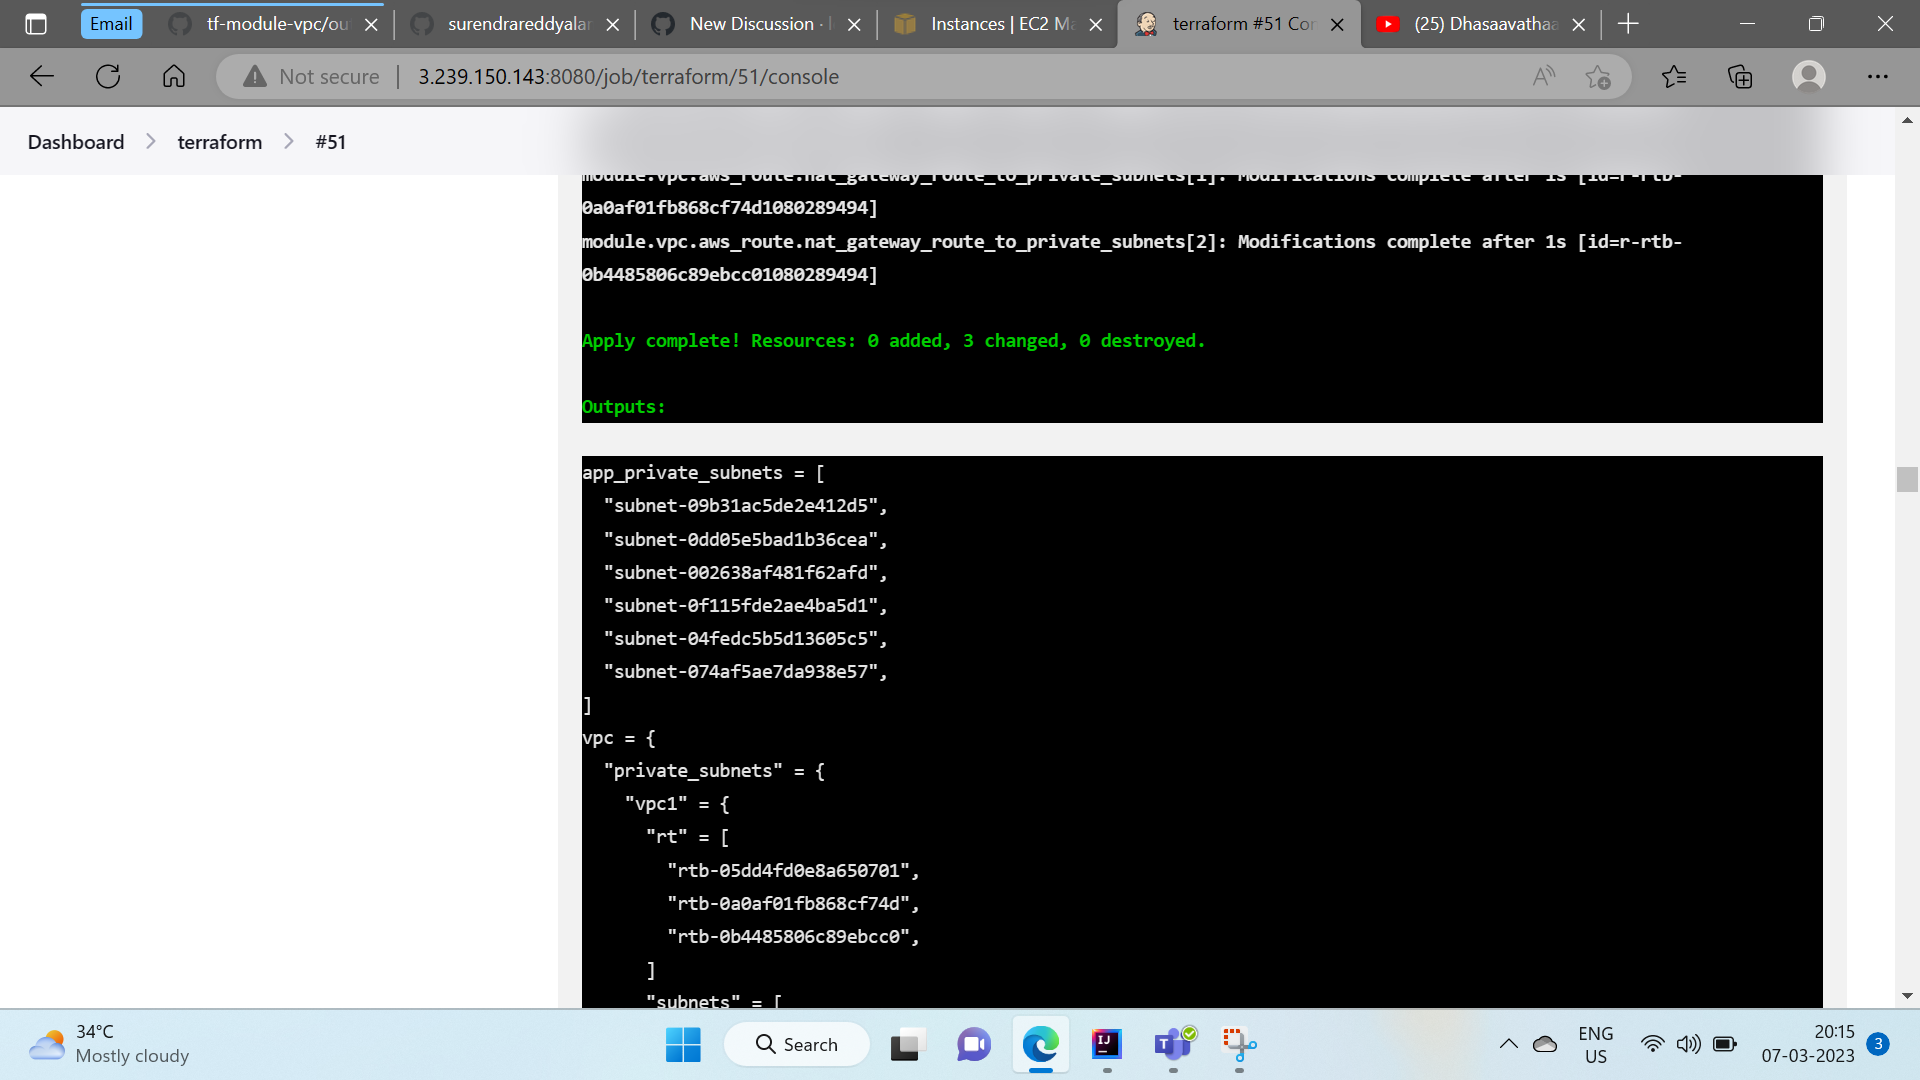Refresh the Jenkins console page
This screenshot has height=1080, width=1920.
(108, 76)
